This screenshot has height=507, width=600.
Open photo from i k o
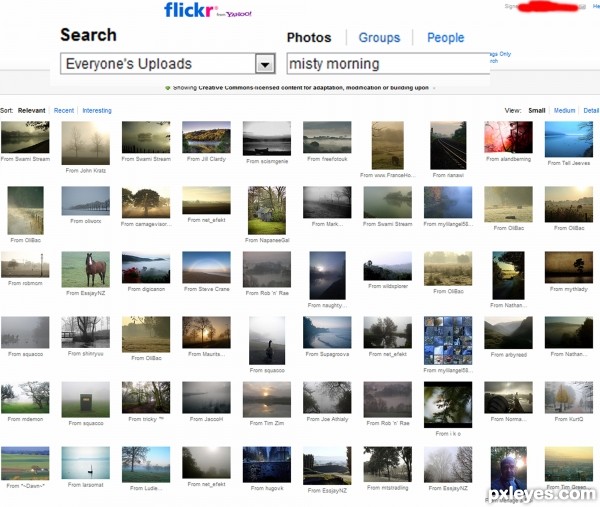coord(448,404)
